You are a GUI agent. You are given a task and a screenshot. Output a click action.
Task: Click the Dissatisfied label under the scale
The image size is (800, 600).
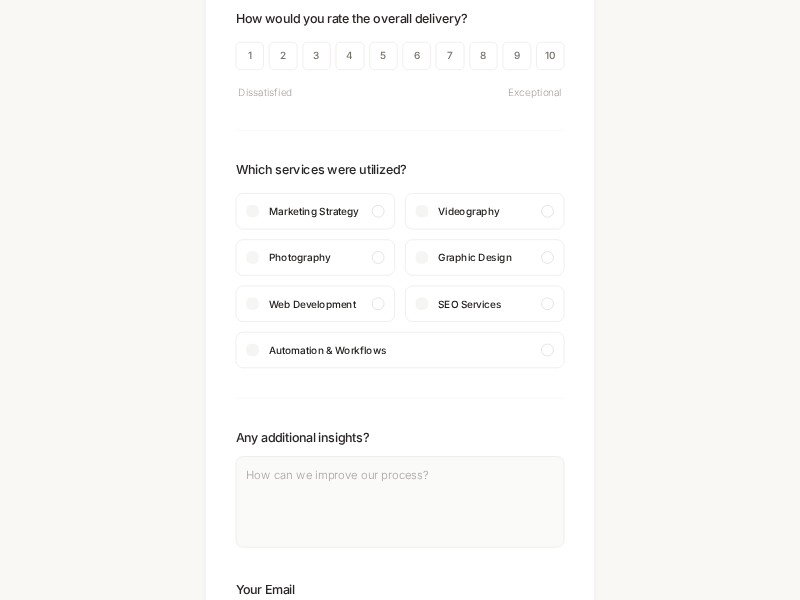click(x=265, y=92)
